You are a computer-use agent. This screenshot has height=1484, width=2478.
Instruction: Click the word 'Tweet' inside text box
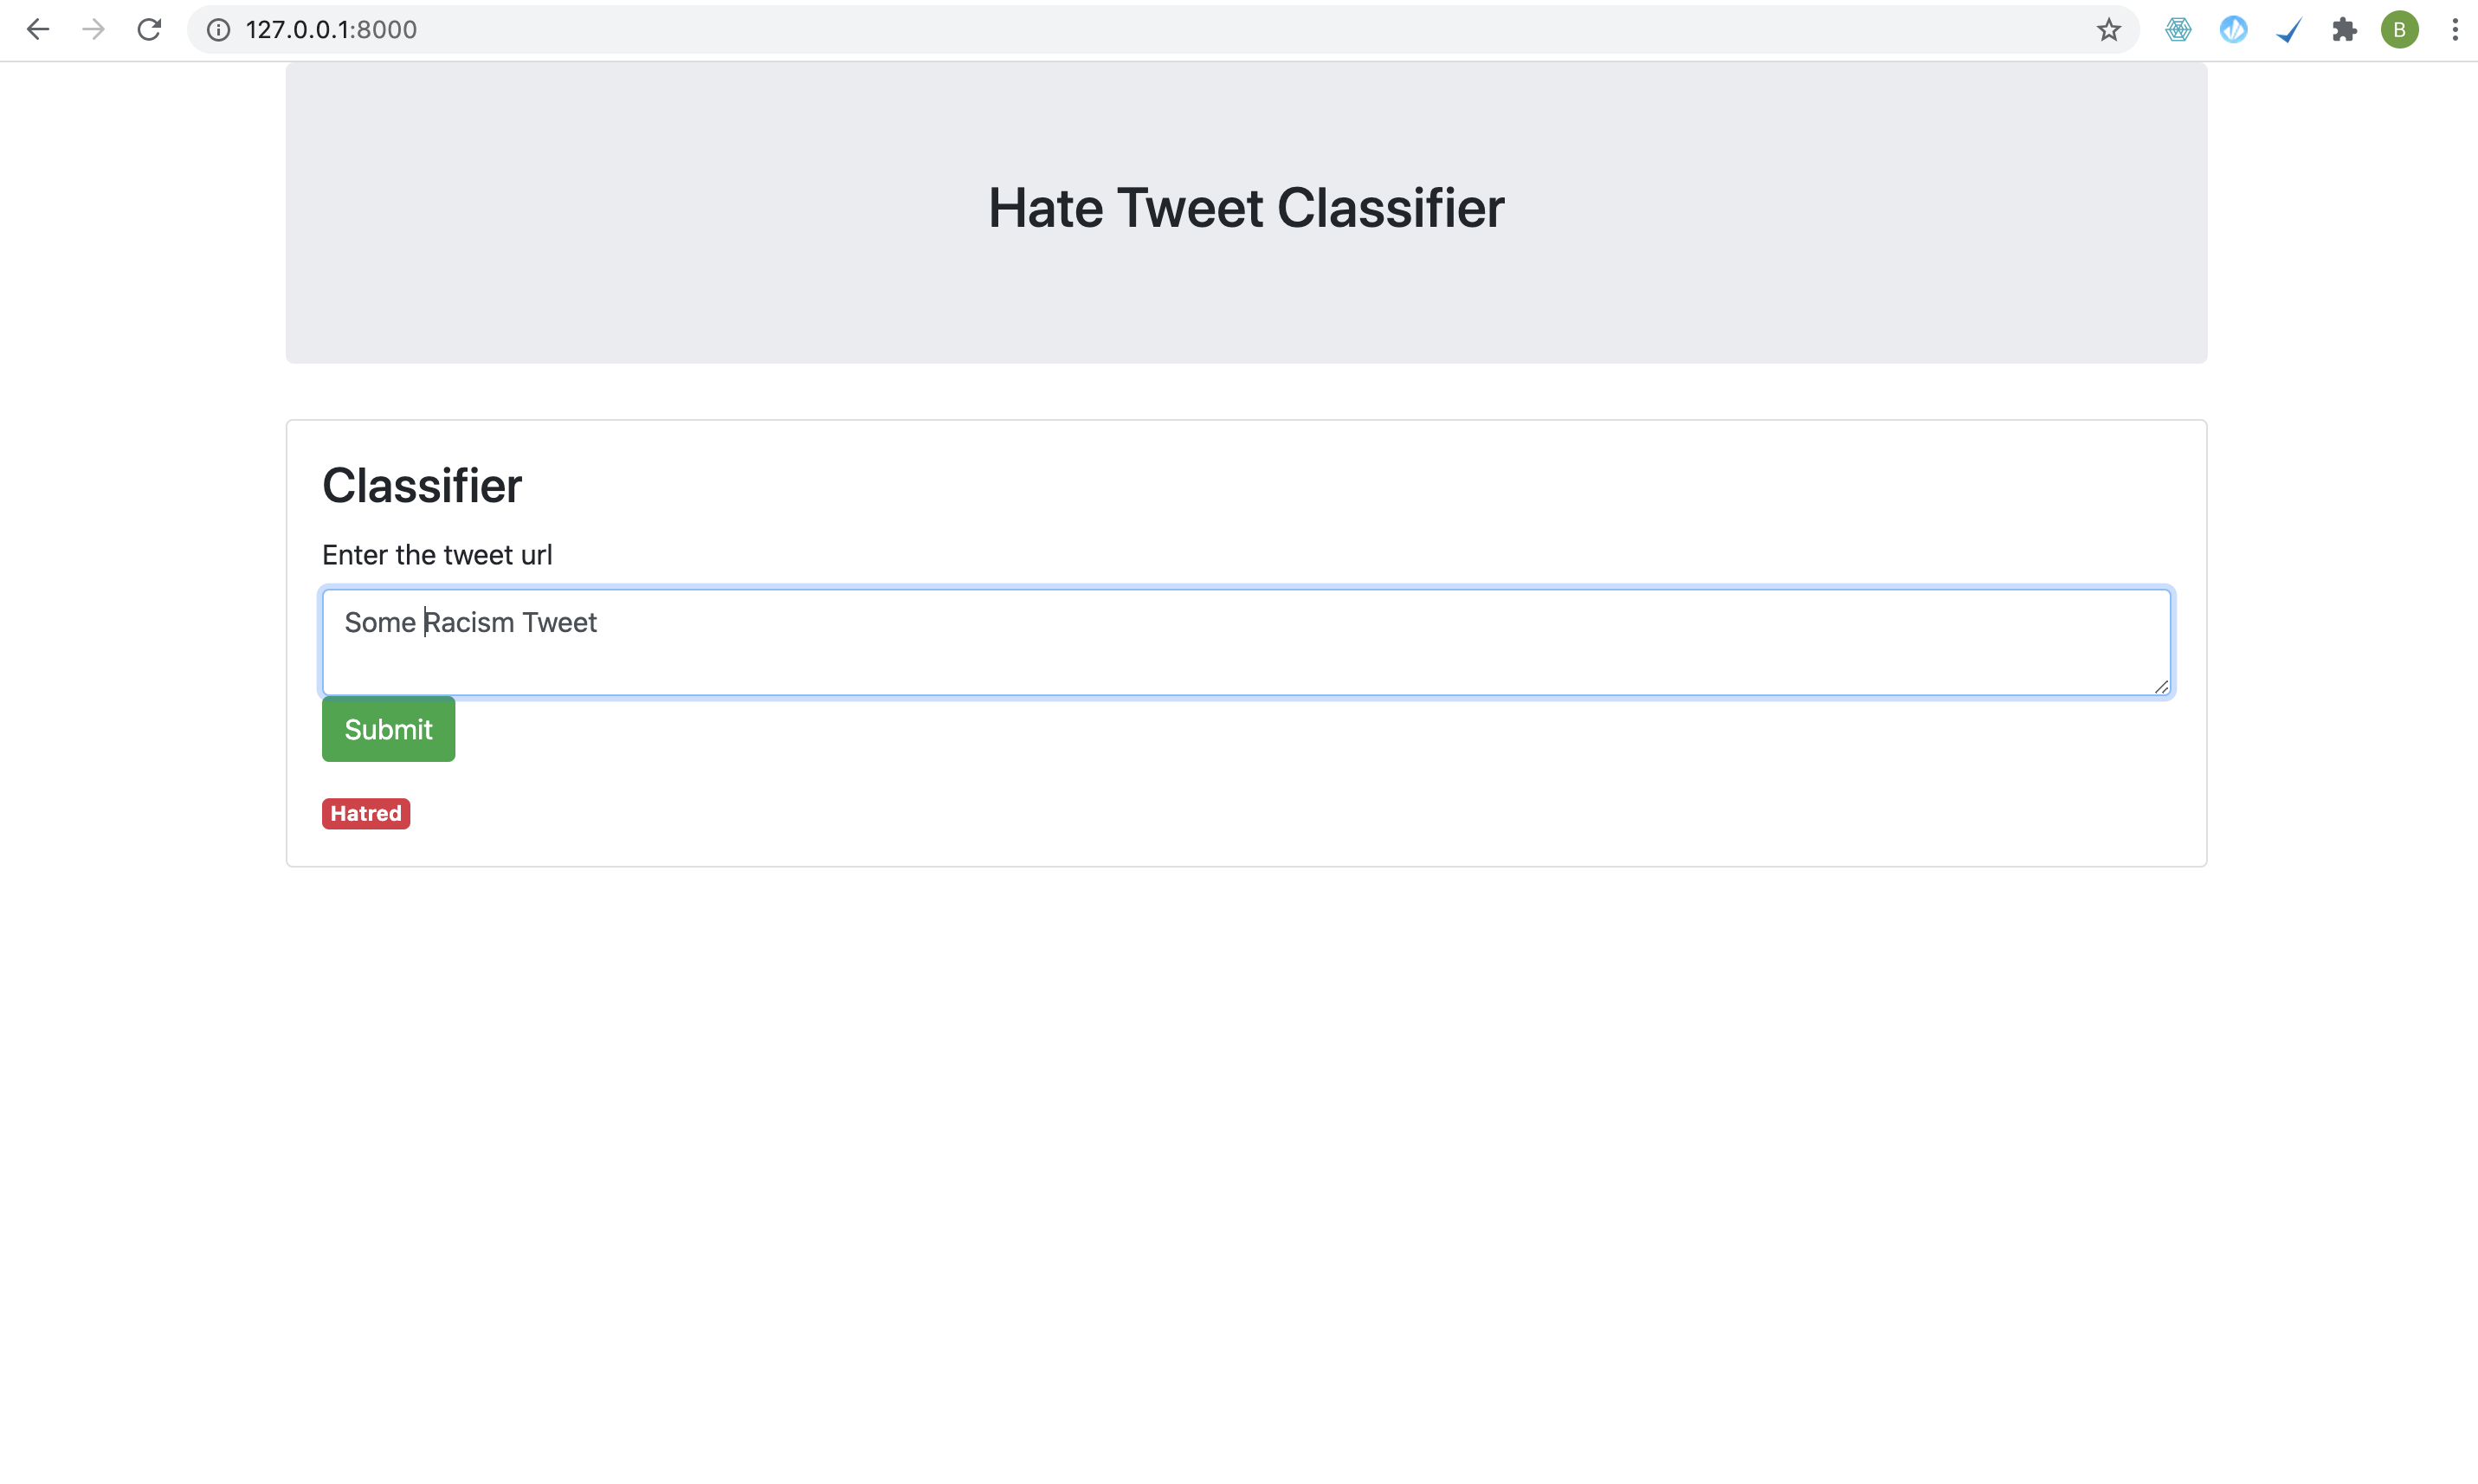click(559, 622)
